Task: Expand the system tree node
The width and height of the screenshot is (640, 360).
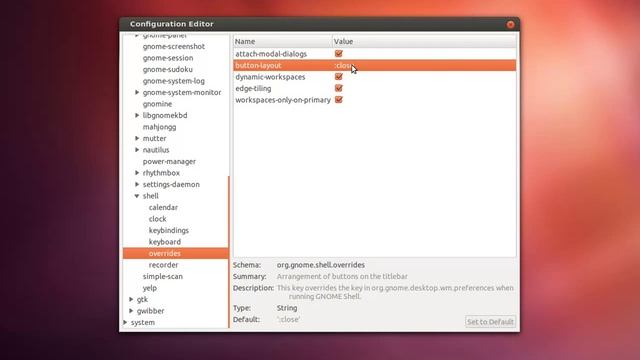Action: click(125, 322)
